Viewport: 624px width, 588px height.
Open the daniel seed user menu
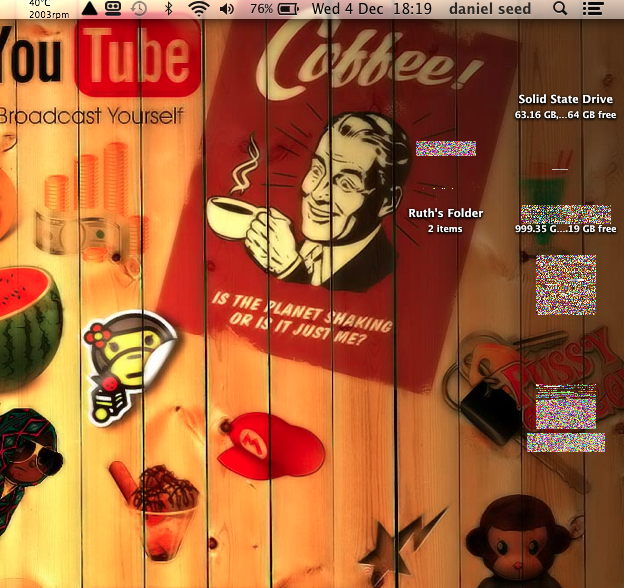tap(490, 9)
